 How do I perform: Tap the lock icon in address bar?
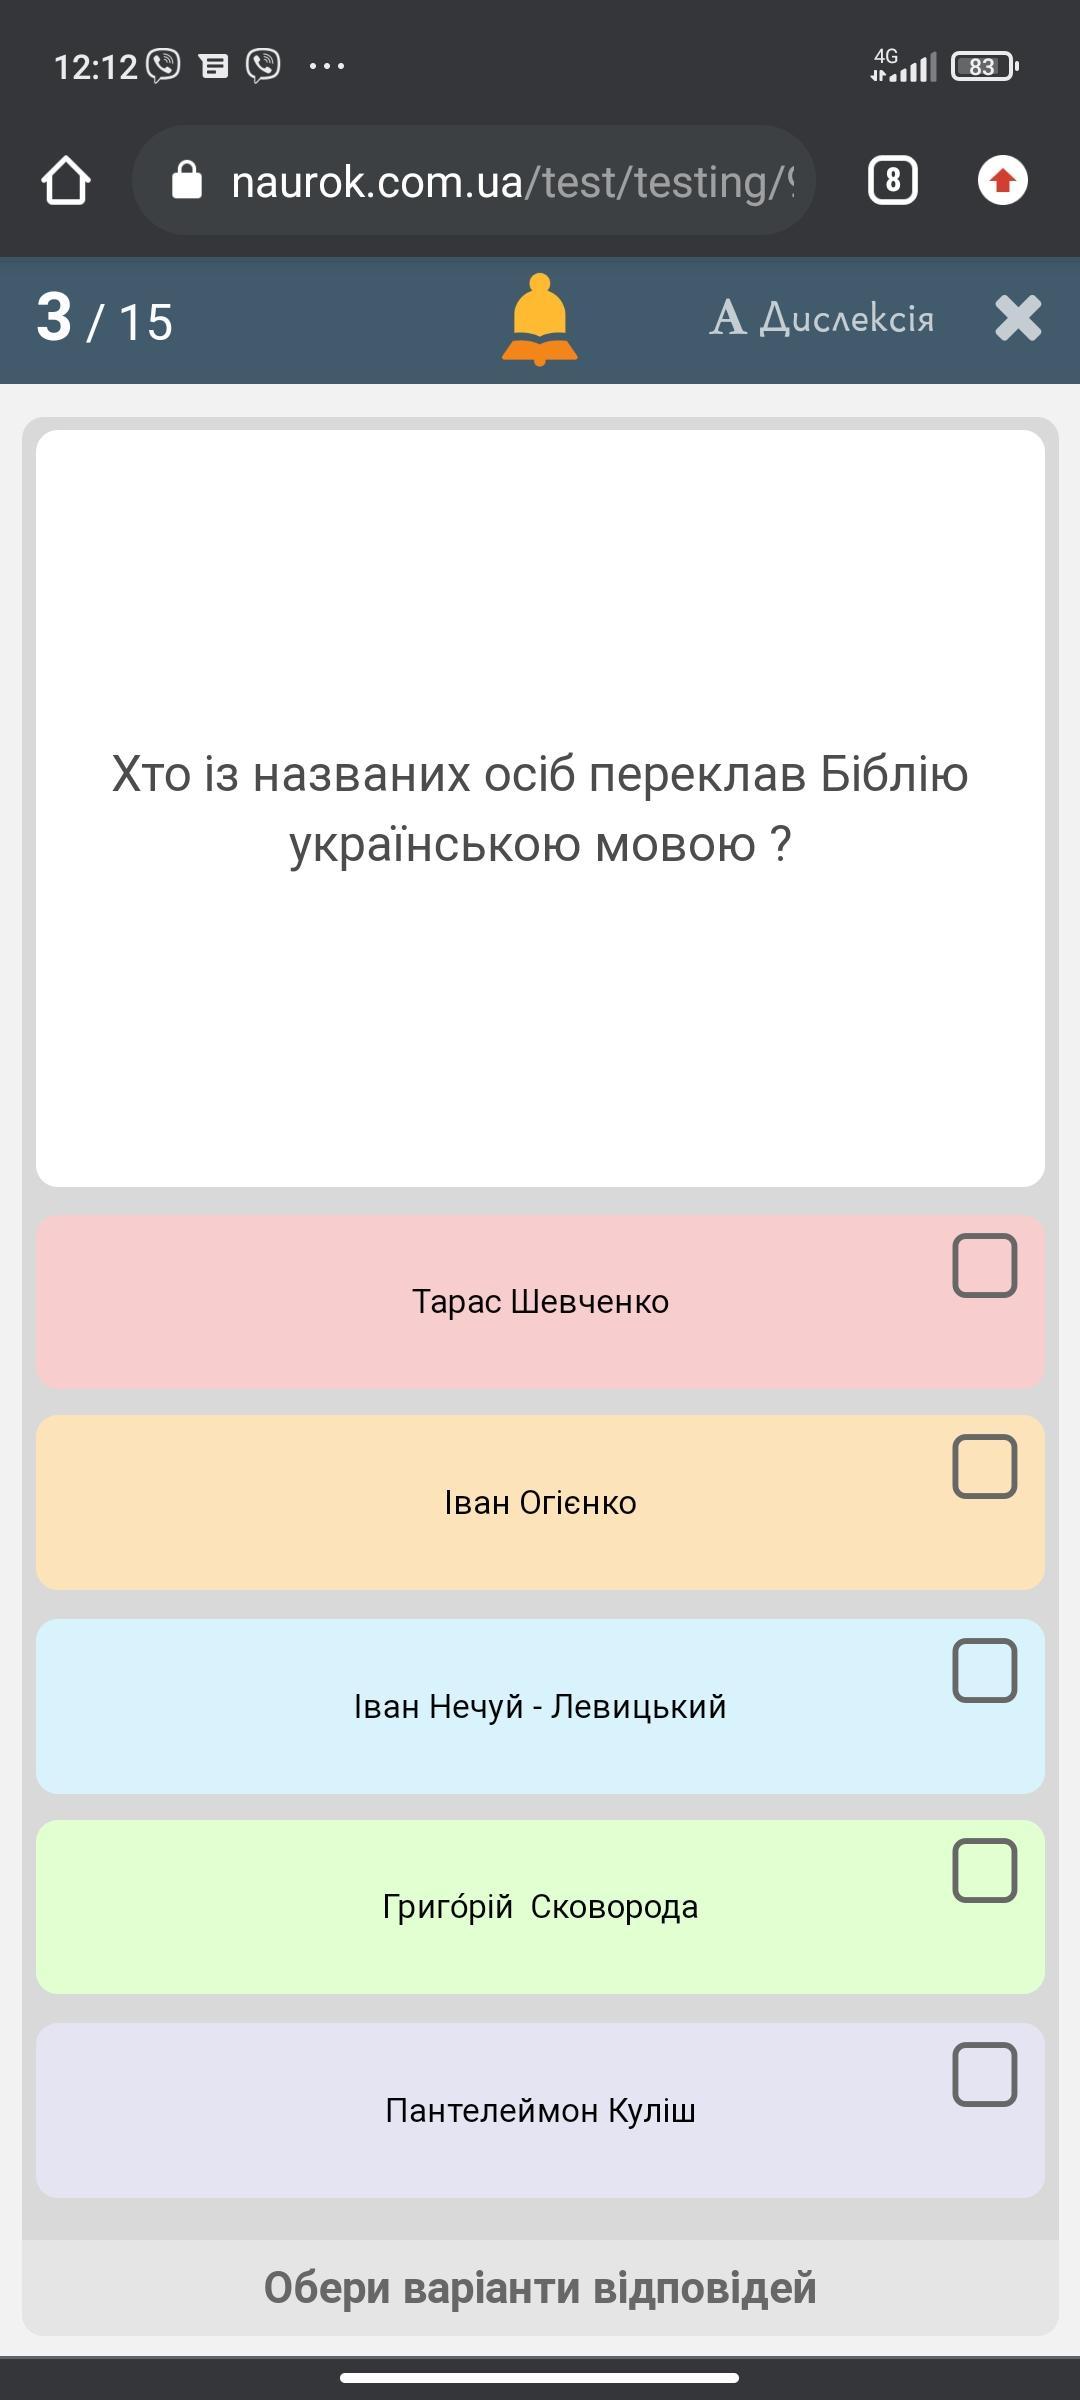coord(187,181)
